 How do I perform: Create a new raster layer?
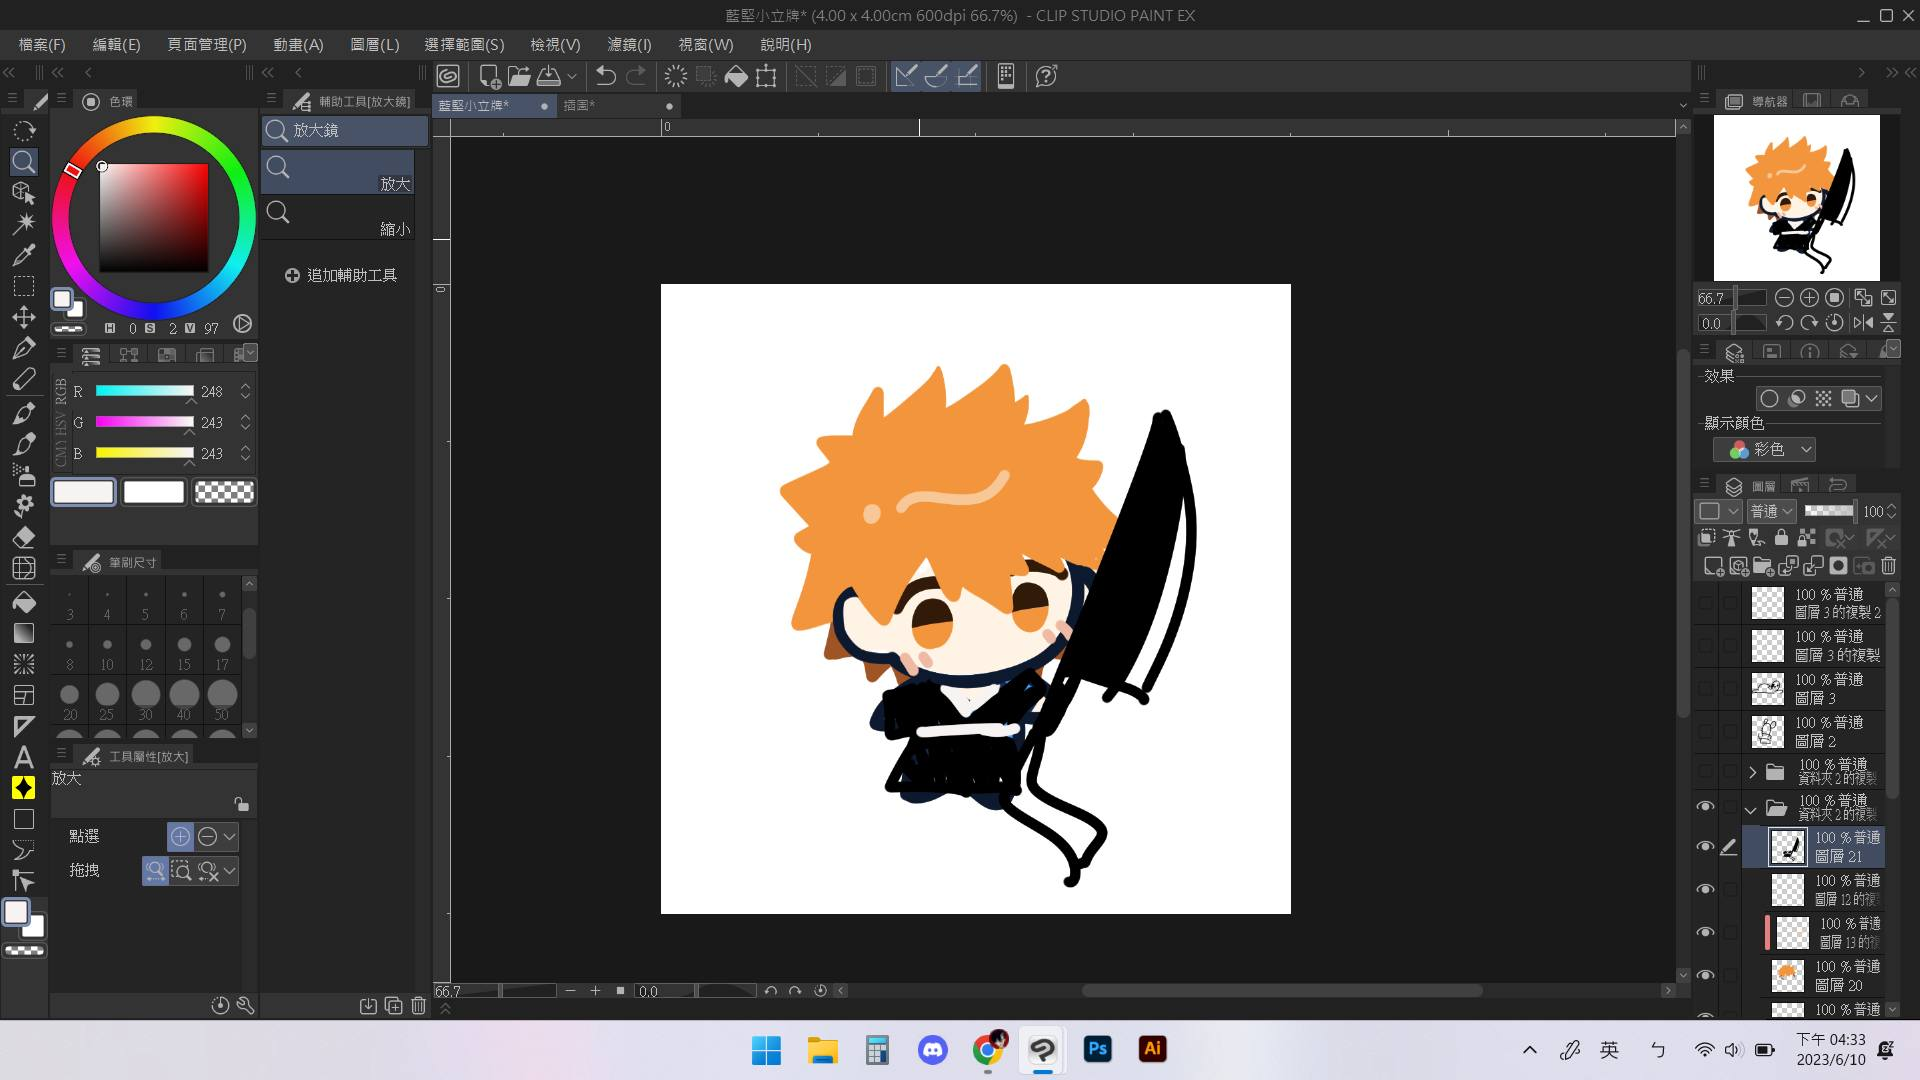pos(1713,567)
